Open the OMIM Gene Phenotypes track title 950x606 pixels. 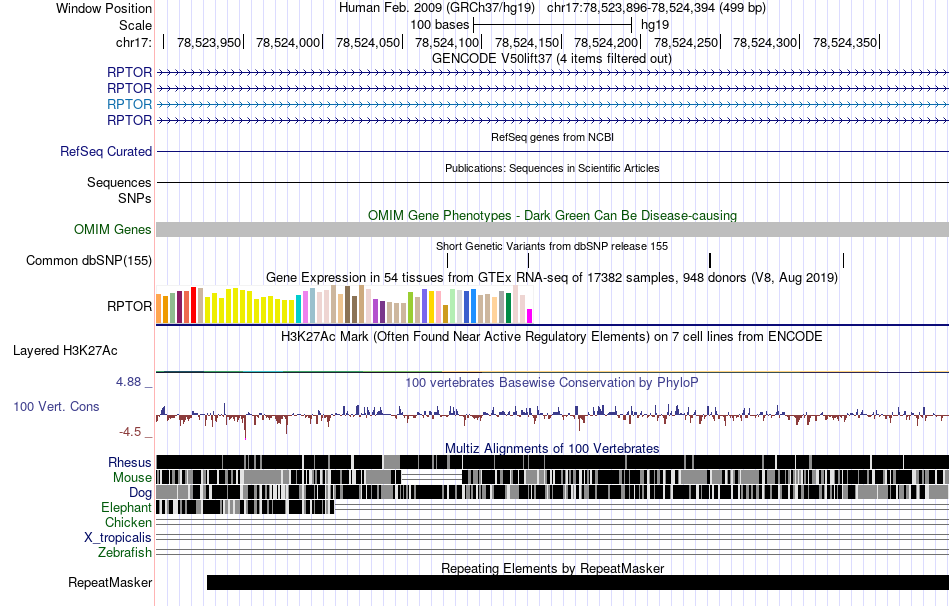pos(552,216)
